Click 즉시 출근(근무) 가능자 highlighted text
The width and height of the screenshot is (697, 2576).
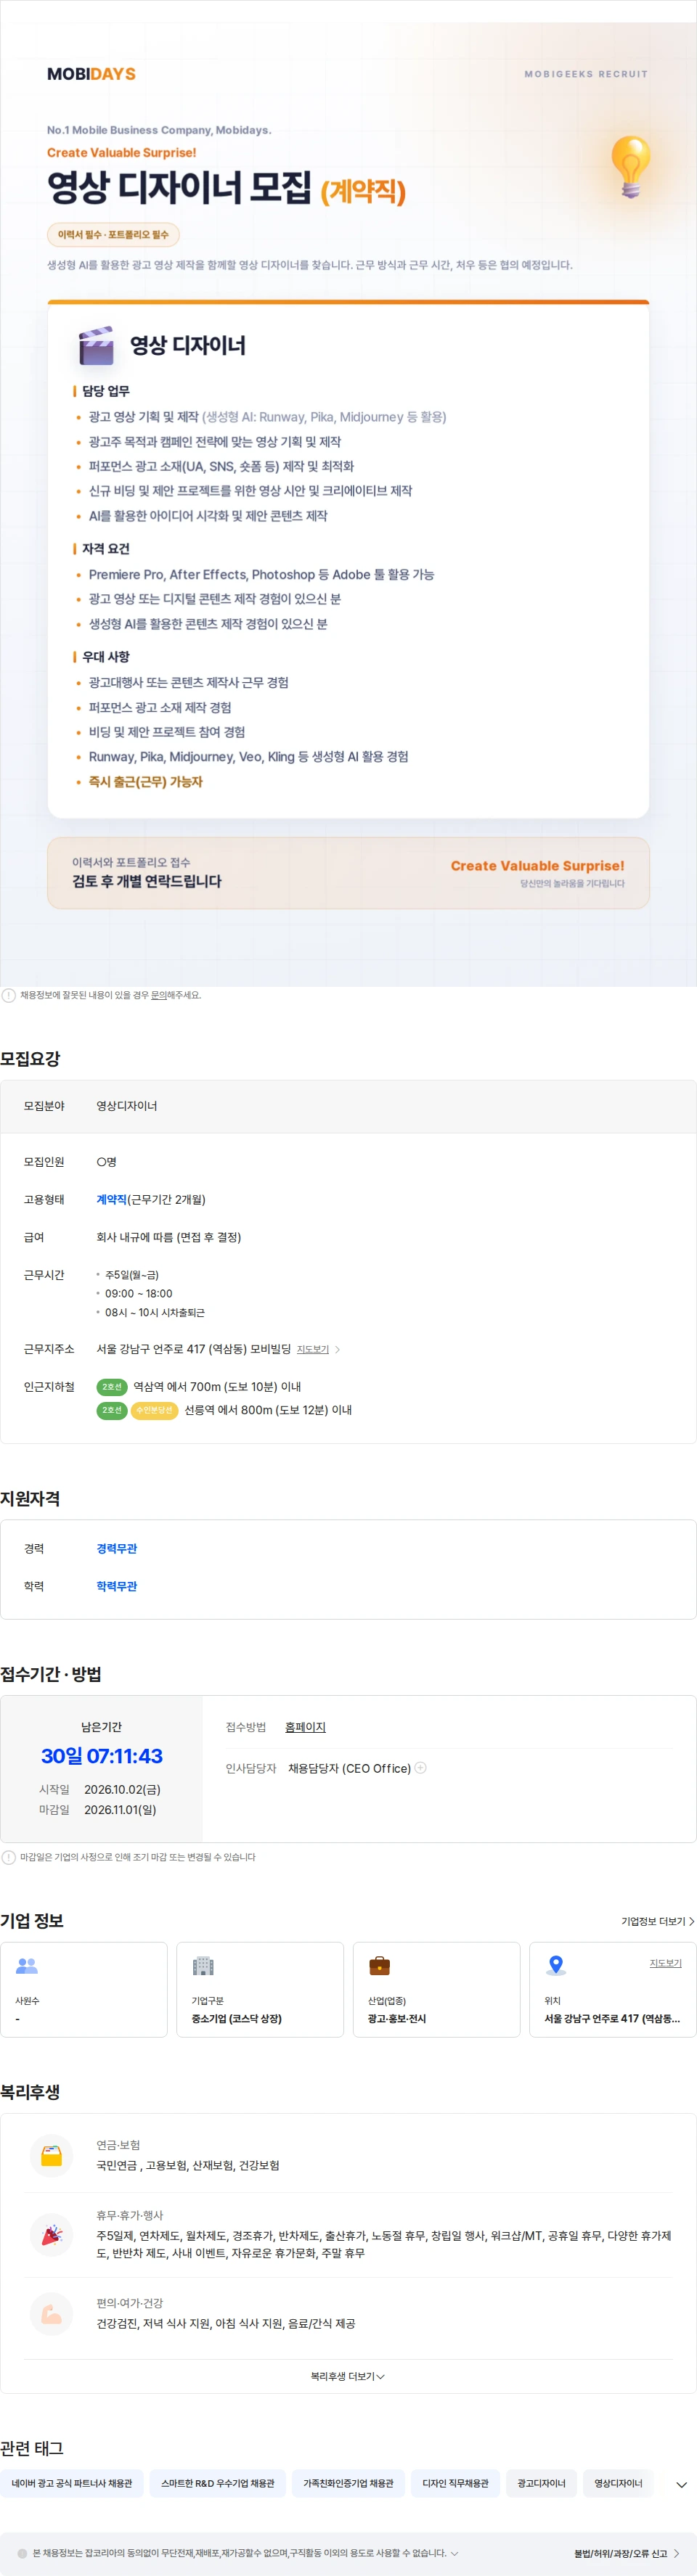[145, 782]
